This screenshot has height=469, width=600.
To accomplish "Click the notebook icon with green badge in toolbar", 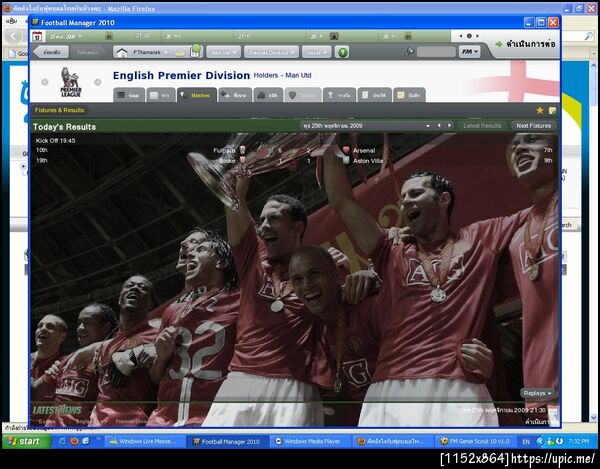I will point(195,51).
